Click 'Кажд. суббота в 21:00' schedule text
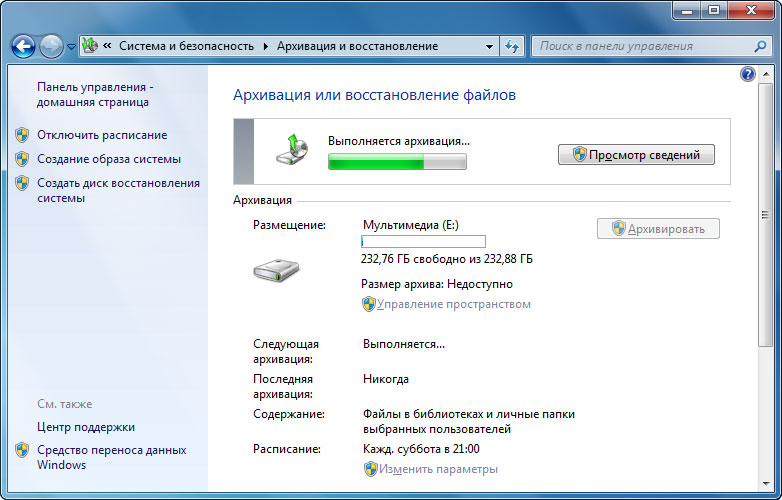 click(421, 449)
